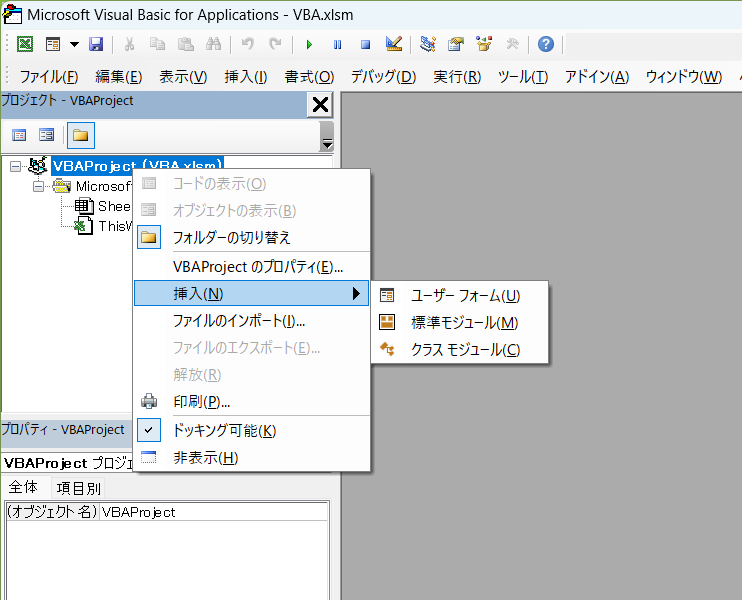742x600 pixels.
Task: Click the Reset stop button
Action: (x=365, y=44)
